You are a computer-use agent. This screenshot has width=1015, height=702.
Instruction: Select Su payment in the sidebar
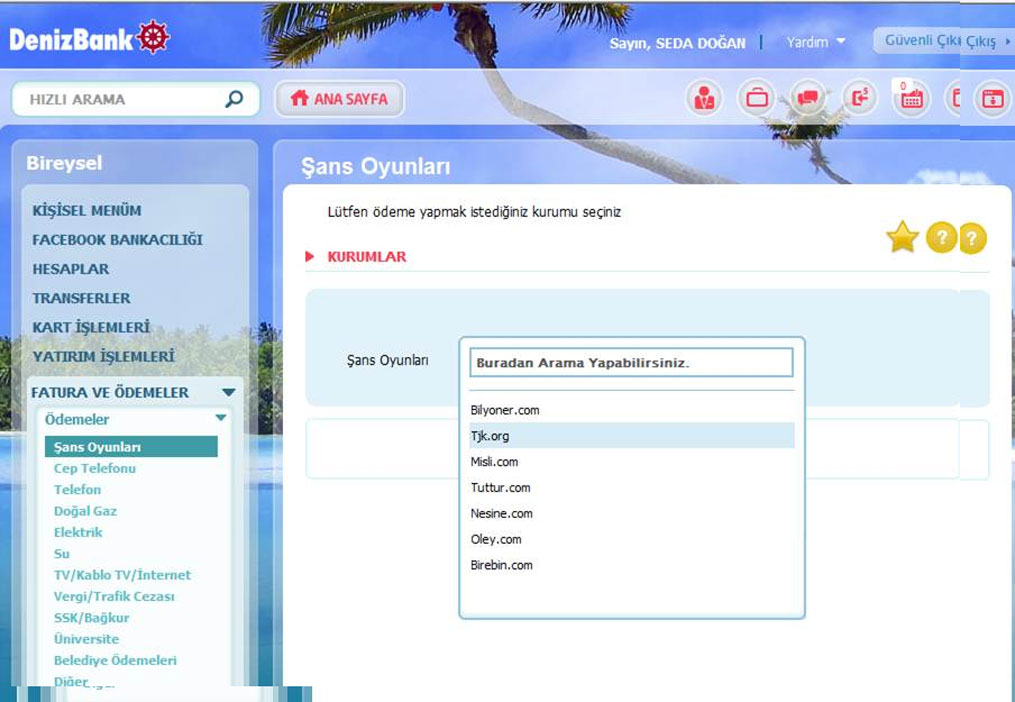(61, 554)
